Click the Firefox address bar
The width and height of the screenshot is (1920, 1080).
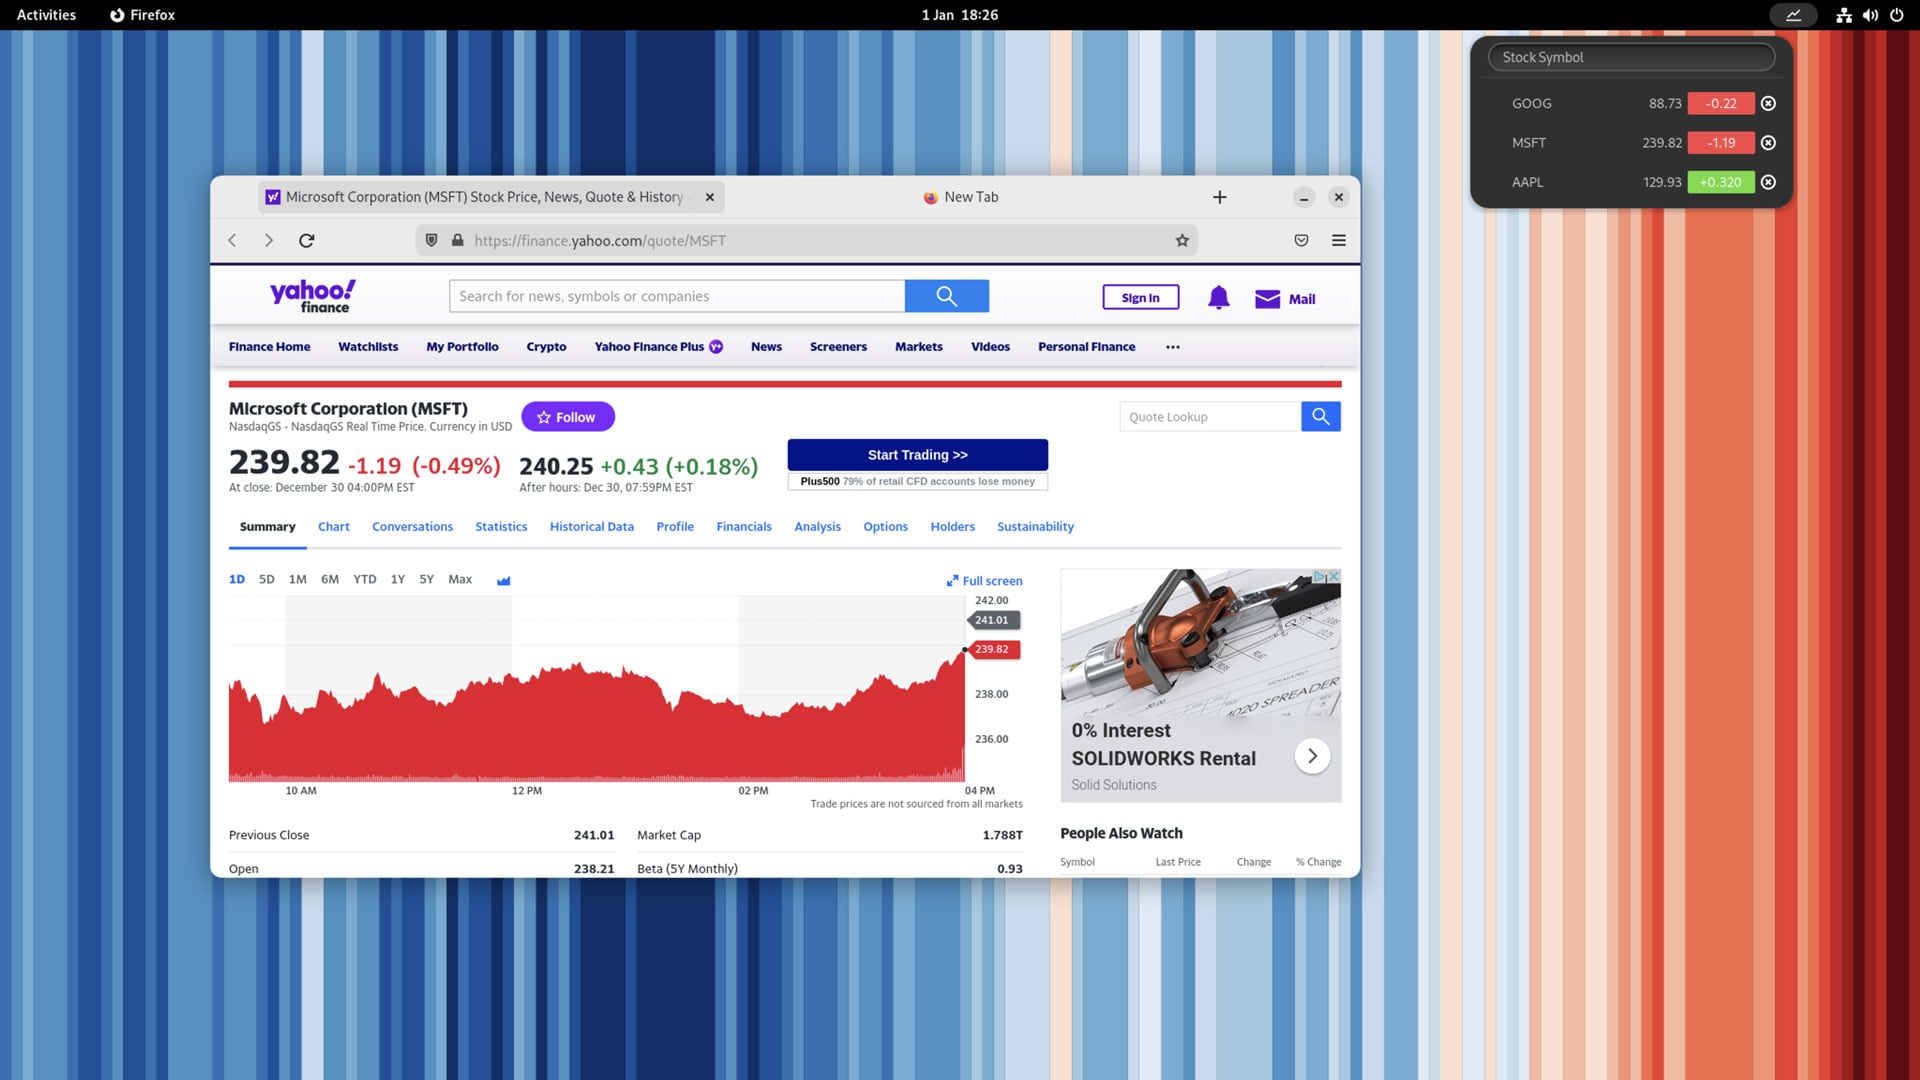point(805,240)
